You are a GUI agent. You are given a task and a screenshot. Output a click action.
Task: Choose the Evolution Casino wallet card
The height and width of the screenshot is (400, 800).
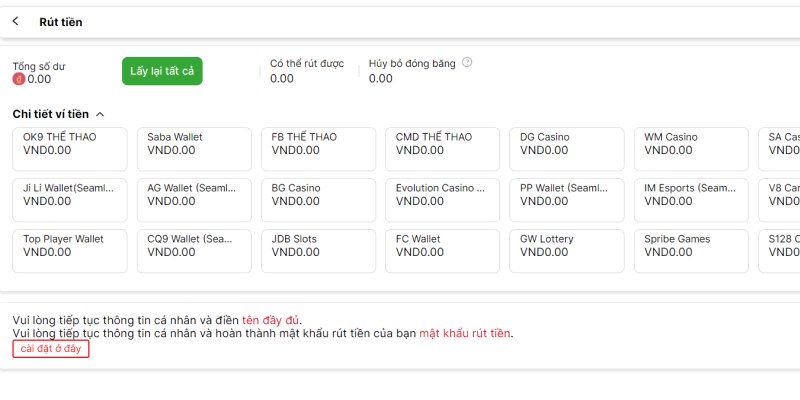point(442,199)
